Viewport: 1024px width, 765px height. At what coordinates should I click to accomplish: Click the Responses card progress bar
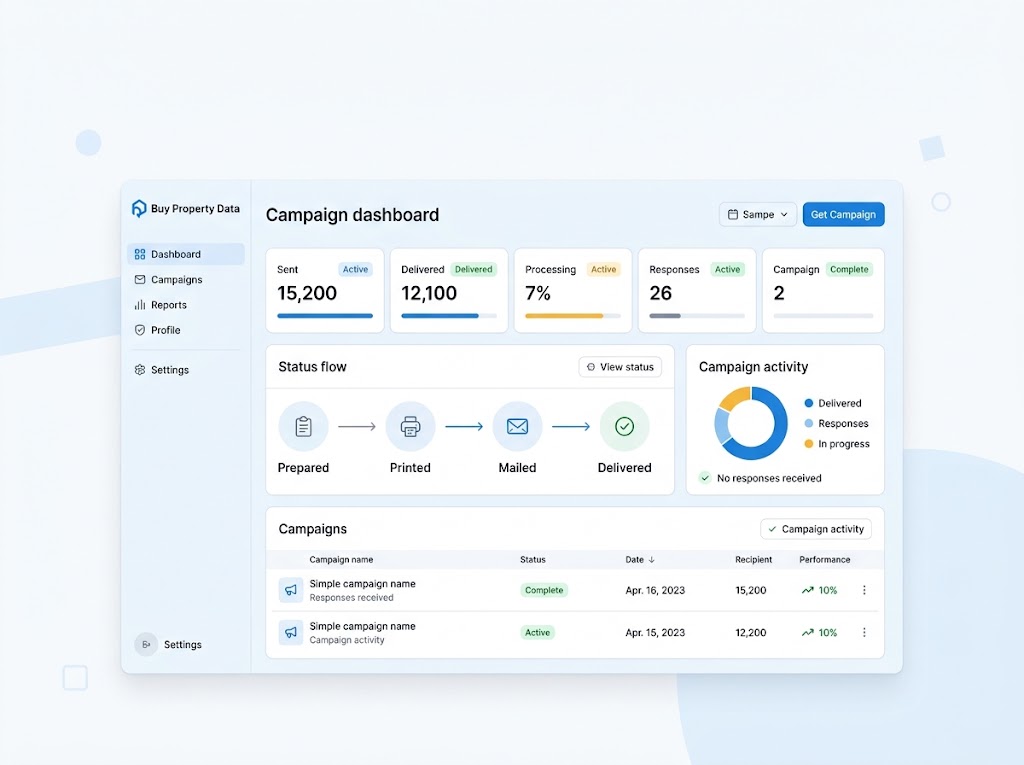697,316
